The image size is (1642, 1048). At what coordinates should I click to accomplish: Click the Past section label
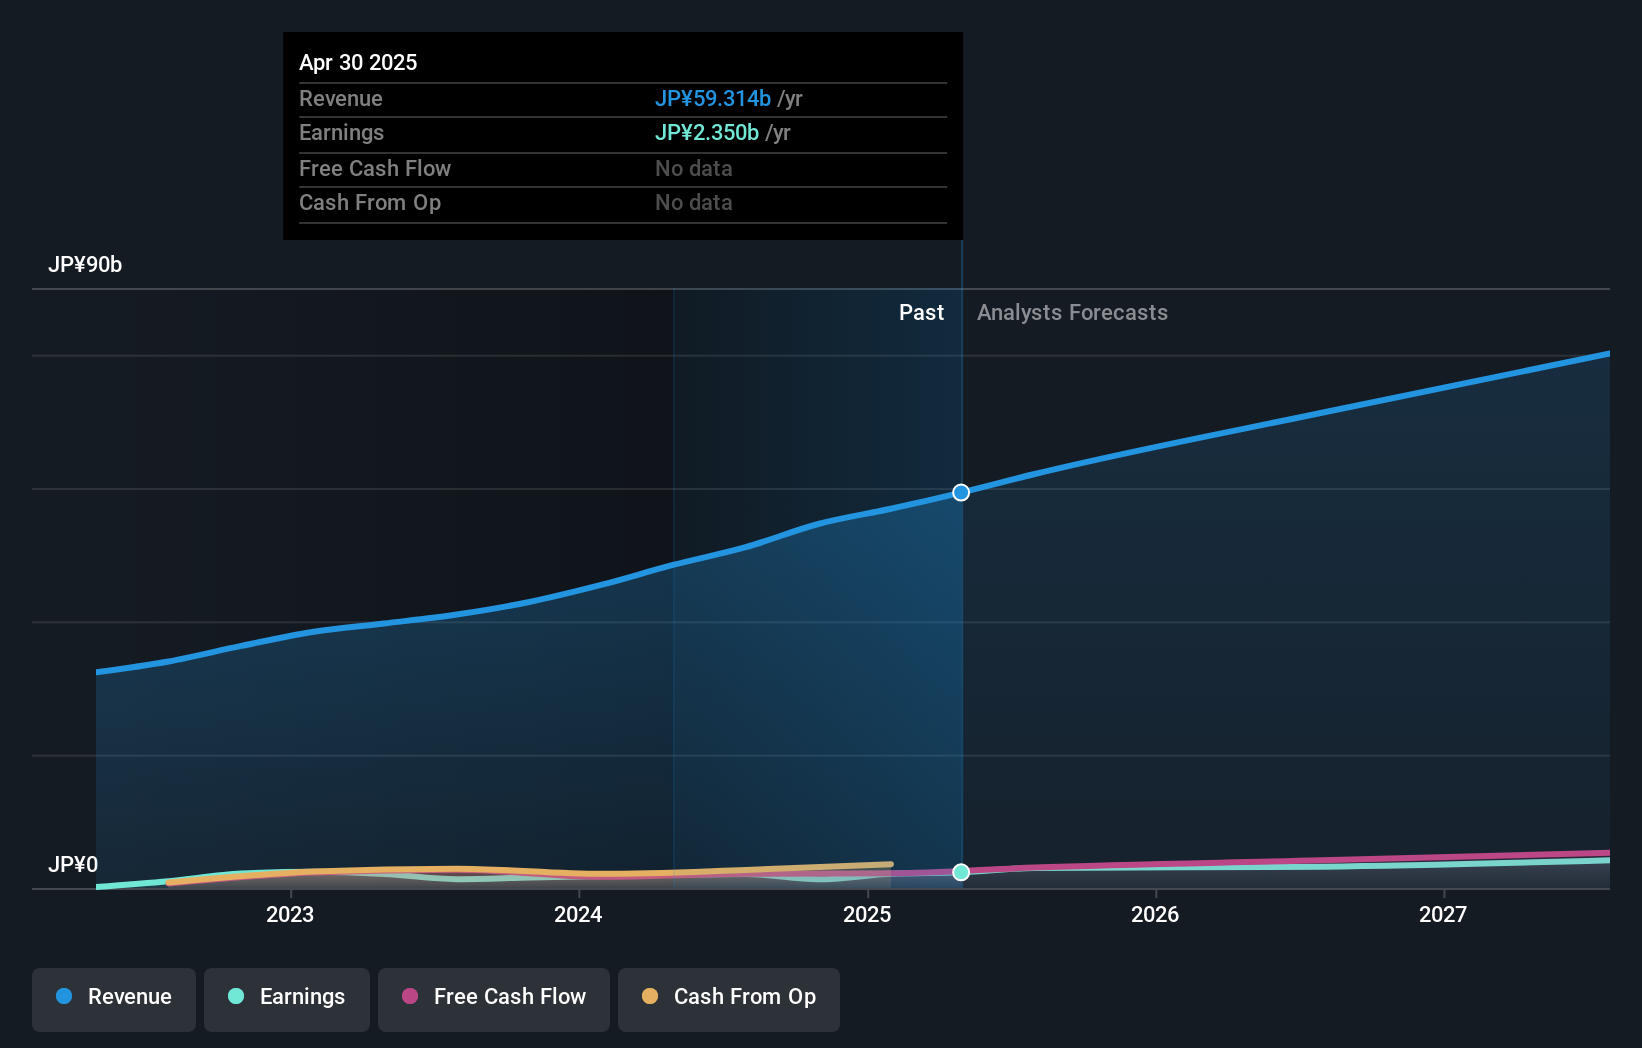[921, 313]
